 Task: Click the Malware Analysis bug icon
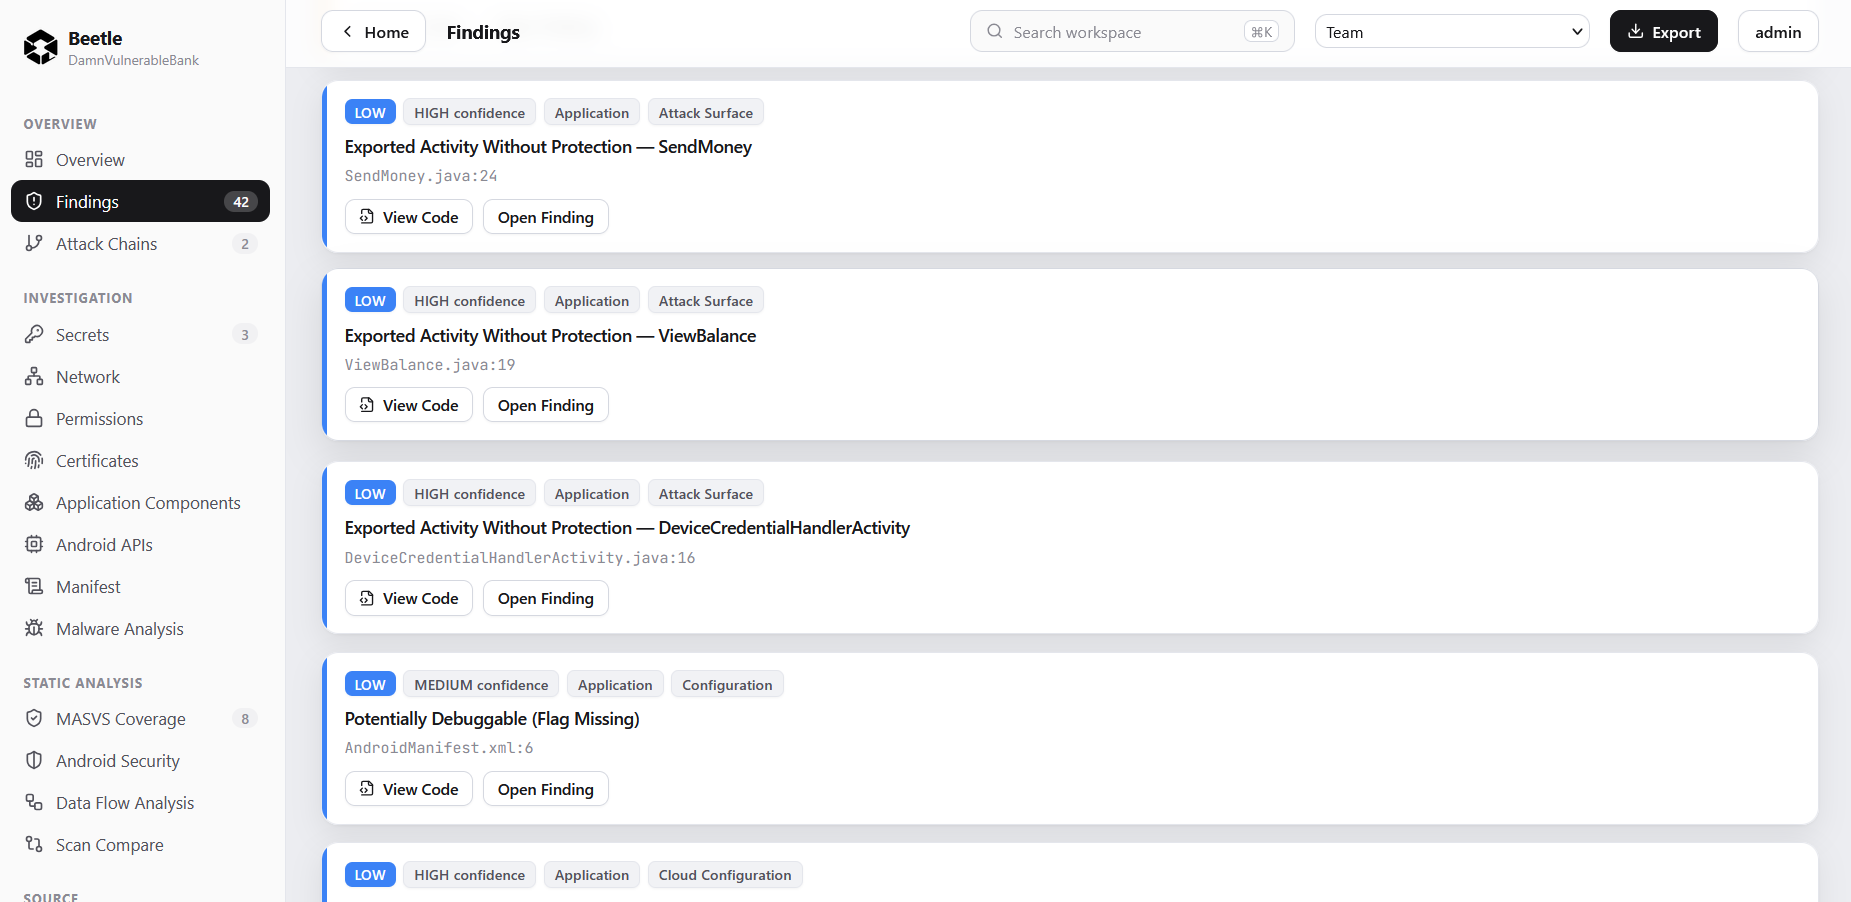tap(34, 628)
